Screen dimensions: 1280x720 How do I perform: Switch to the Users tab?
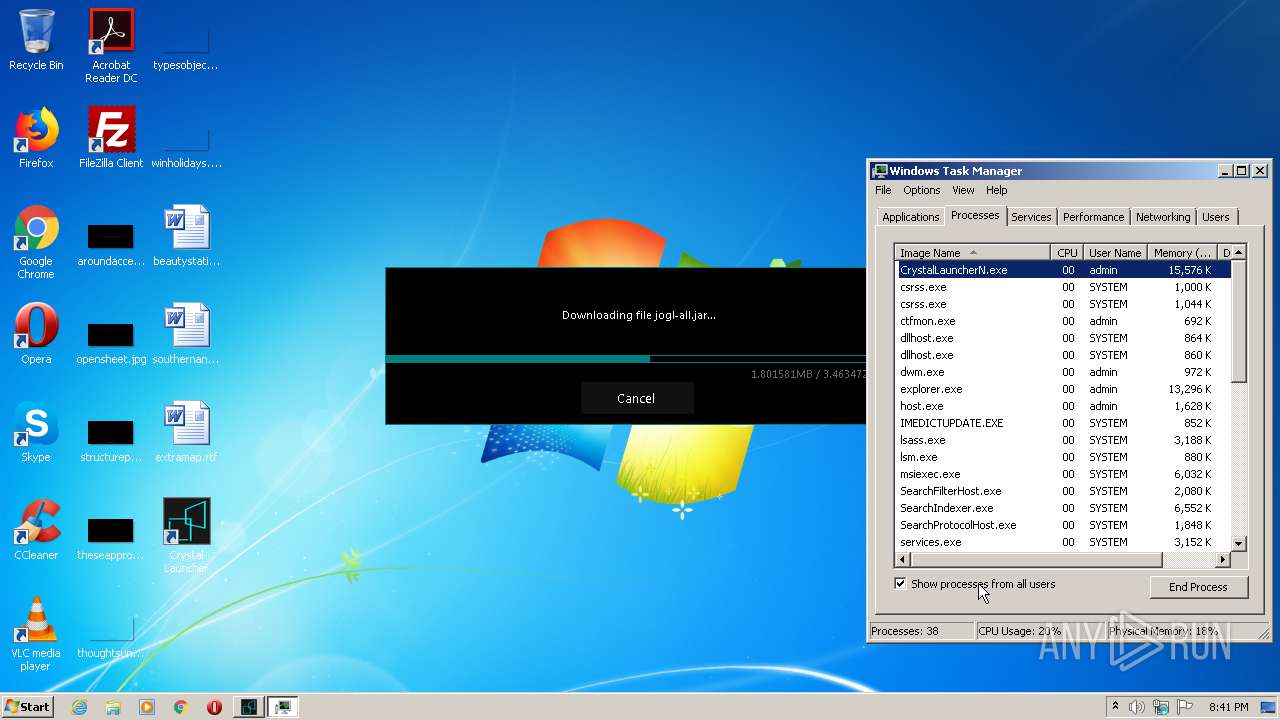pyautogui.click(x=1216, y=217)
